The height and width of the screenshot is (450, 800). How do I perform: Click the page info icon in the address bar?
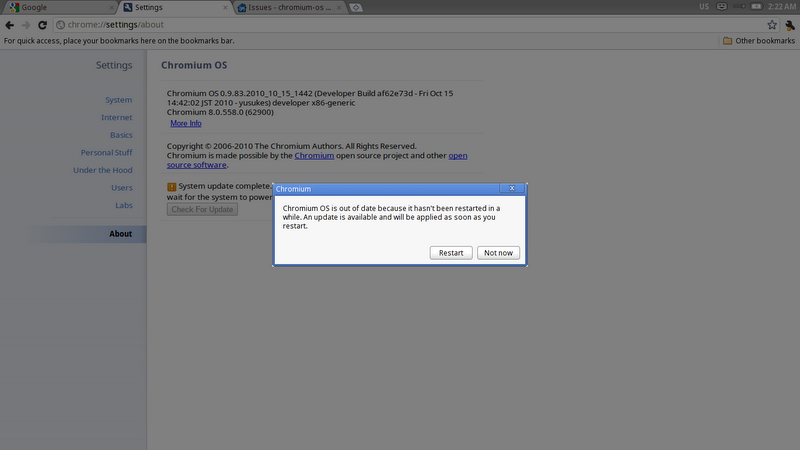tap(60, 24)
